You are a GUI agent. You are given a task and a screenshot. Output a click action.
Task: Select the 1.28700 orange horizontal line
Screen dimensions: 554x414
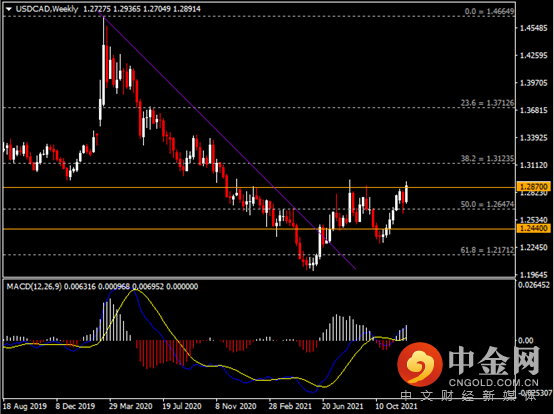tap(259, 188)
